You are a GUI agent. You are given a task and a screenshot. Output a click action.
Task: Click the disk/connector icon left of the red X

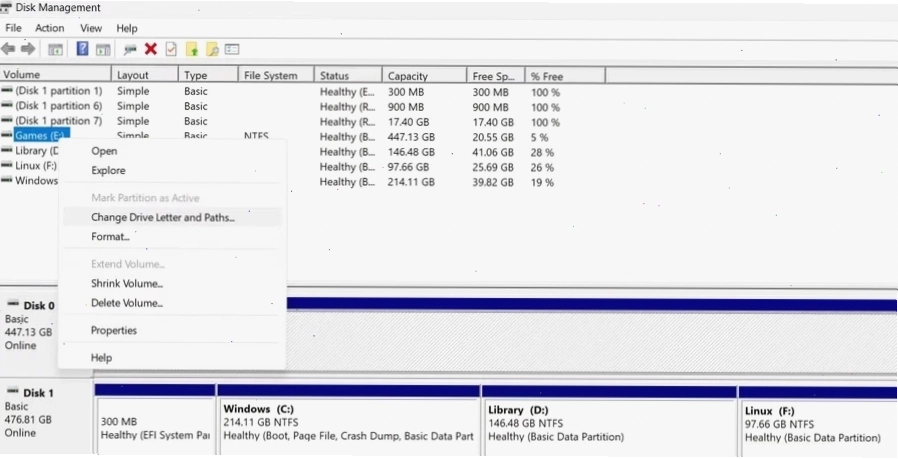[130, 50]
